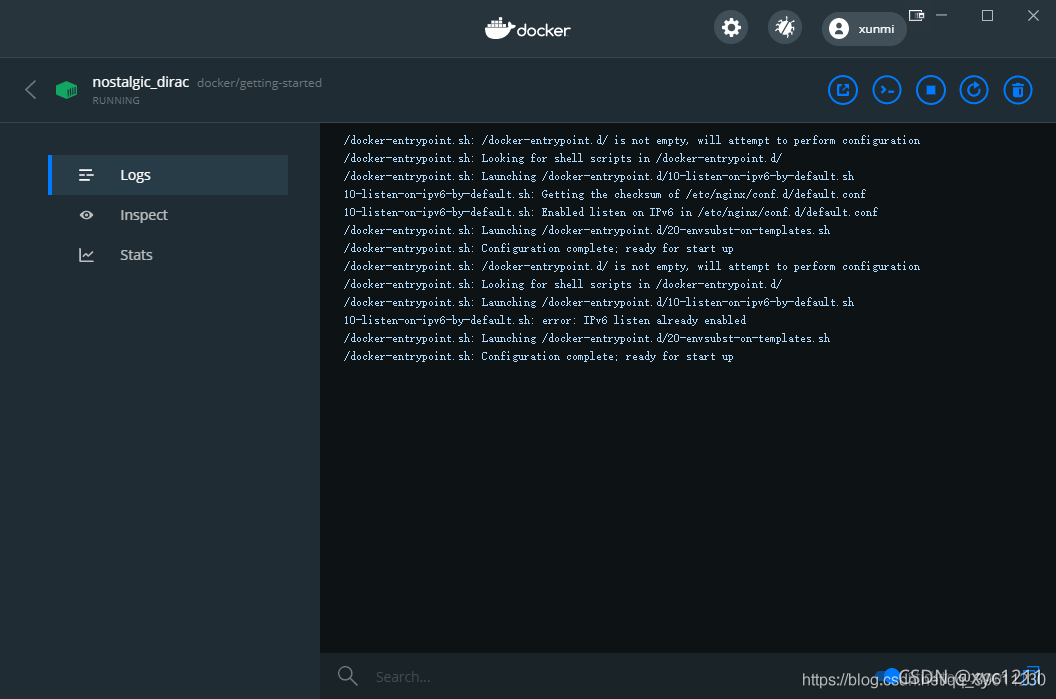Click the search magnifier icon

click(348, 675)
